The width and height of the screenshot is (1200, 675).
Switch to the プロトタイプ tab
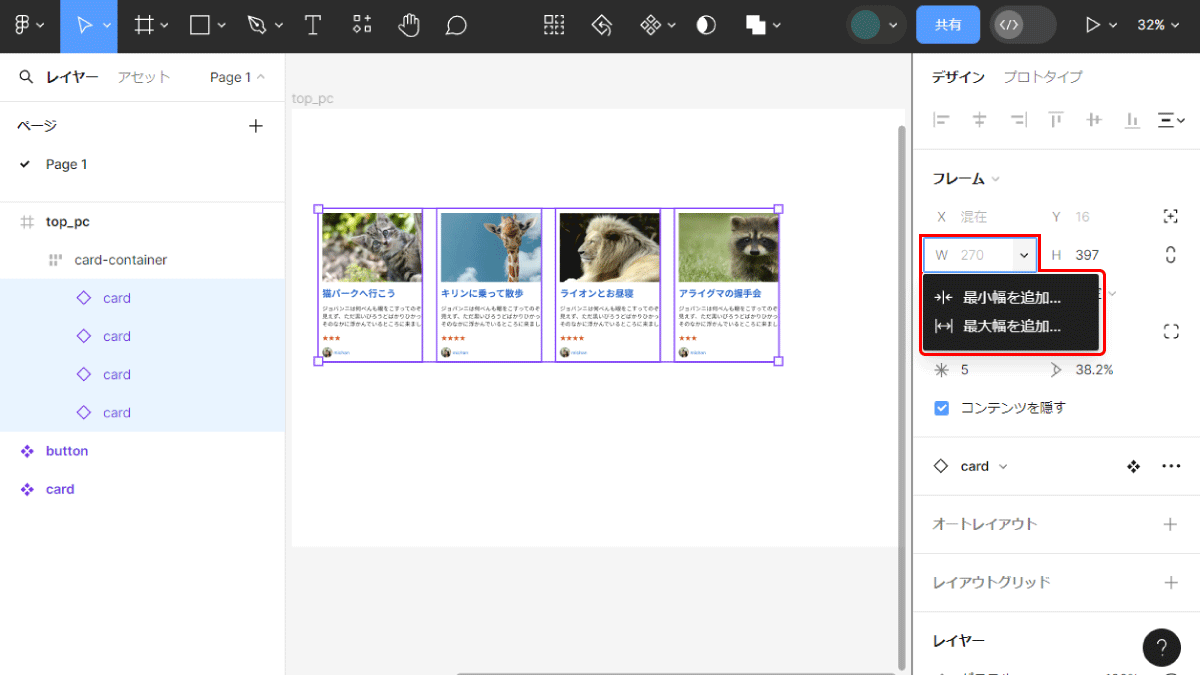pos(1043,77)
